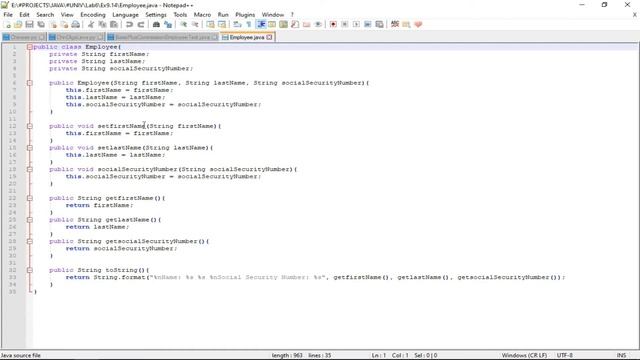640x360 pixels.
Task: Click the Java source file status text
Action: (21, 355)
